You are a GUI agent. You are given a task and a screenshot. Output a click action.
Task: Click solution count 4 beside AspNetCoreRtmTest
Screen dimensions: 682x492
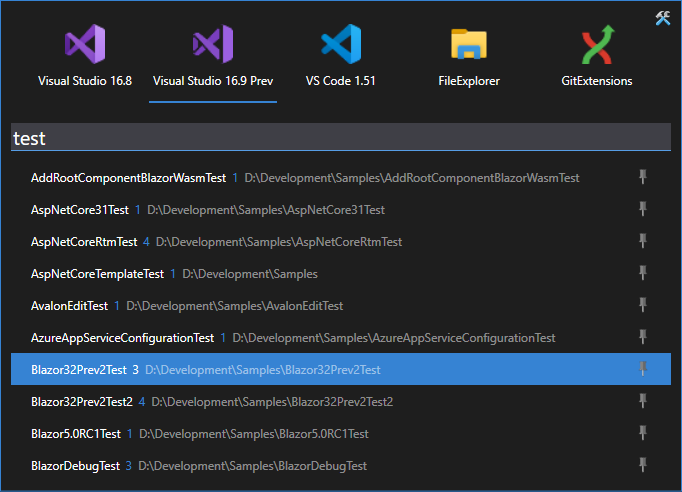click(146, 242)
